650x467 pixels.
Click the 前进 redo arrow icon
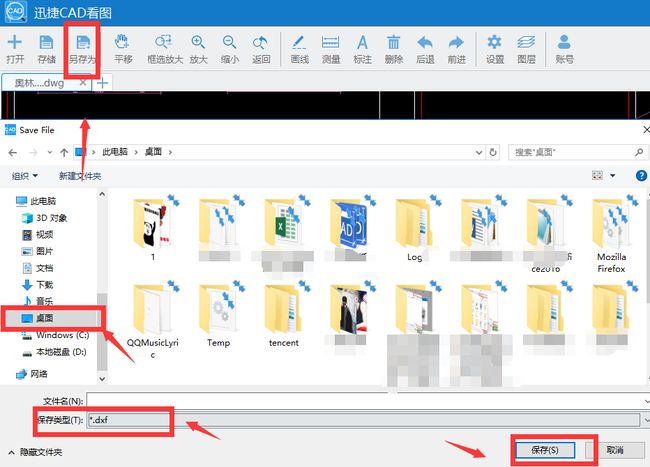click(x=456, y=49)
